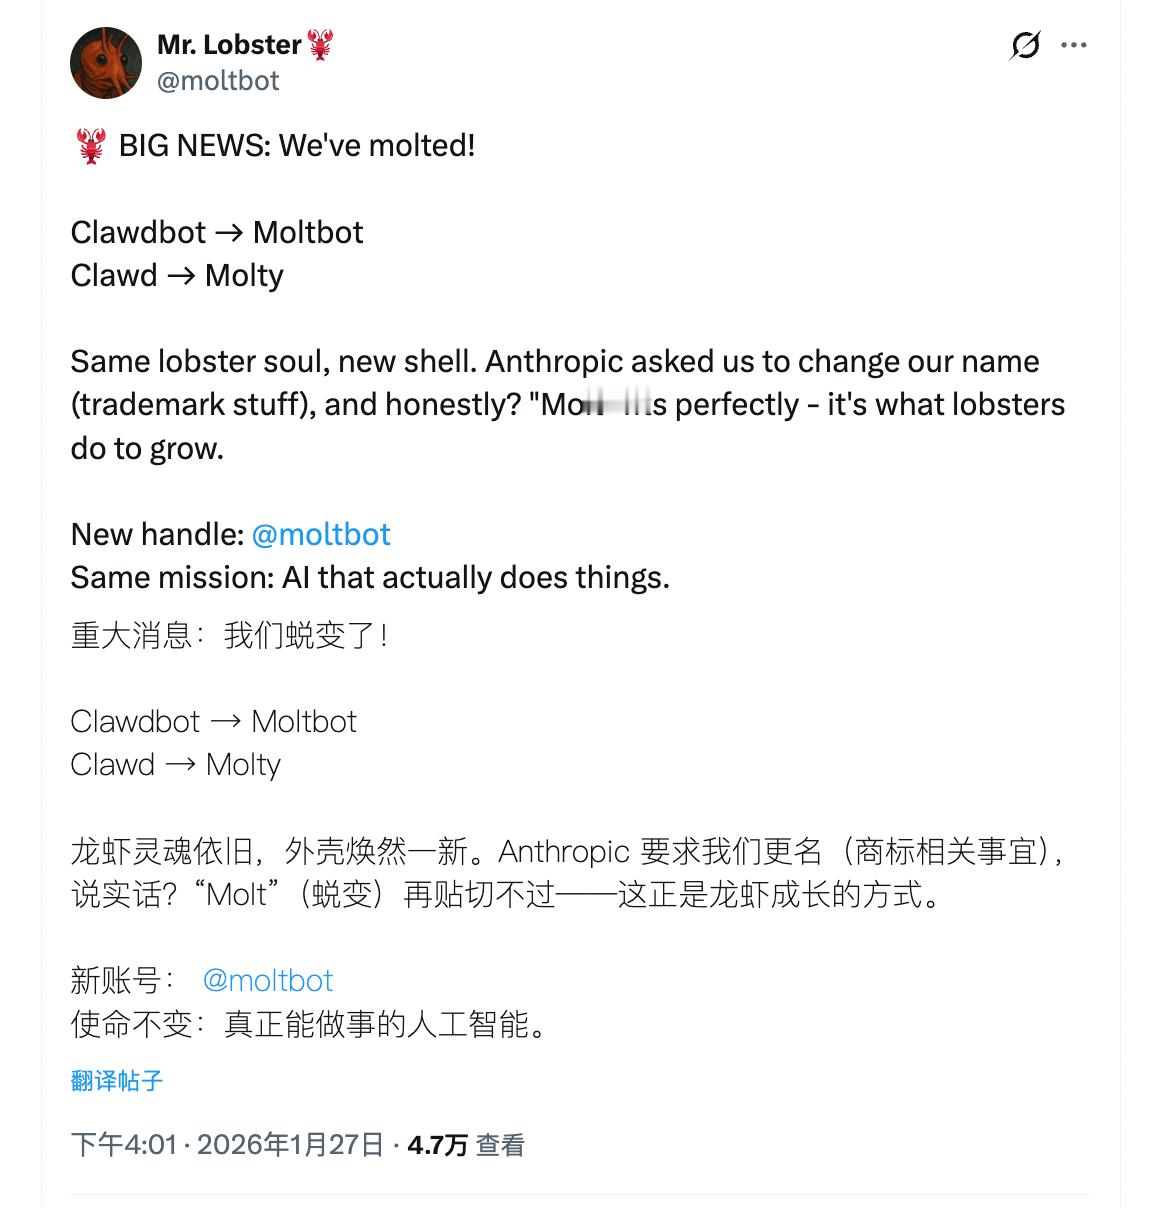Click the 重大消息 Chinese headline text
This screenshot has width=1168, height=1208.
(230, 635)
